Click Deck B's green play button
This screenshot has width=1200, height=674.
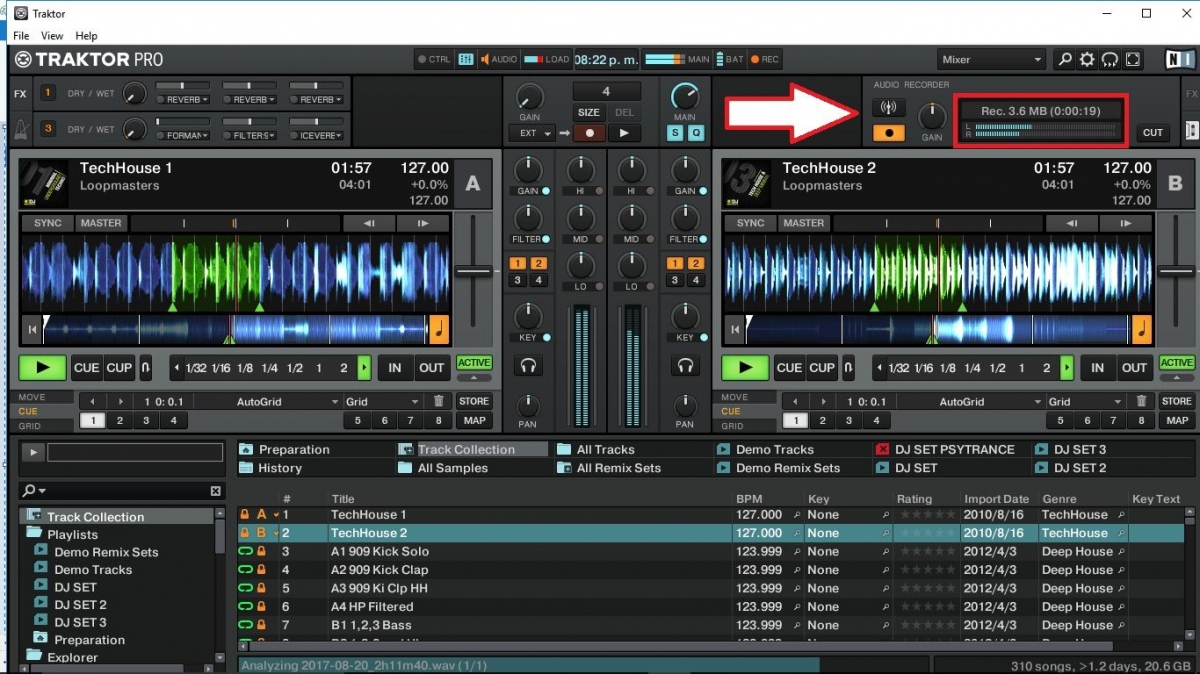(746, 368)
